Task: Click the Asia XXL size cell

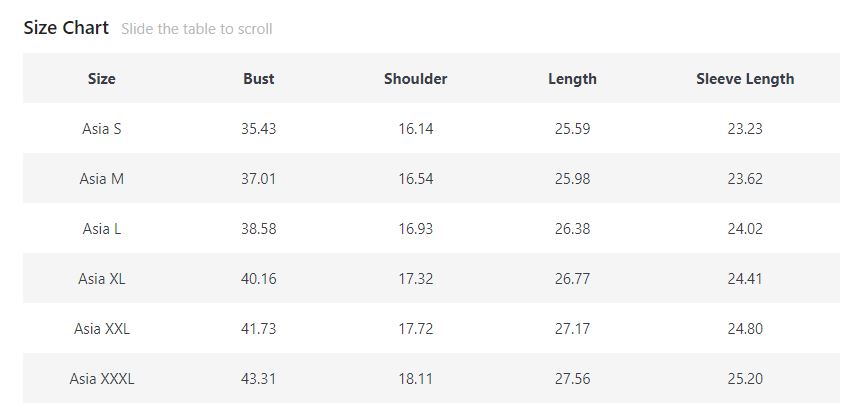Action: pos(102,329)
